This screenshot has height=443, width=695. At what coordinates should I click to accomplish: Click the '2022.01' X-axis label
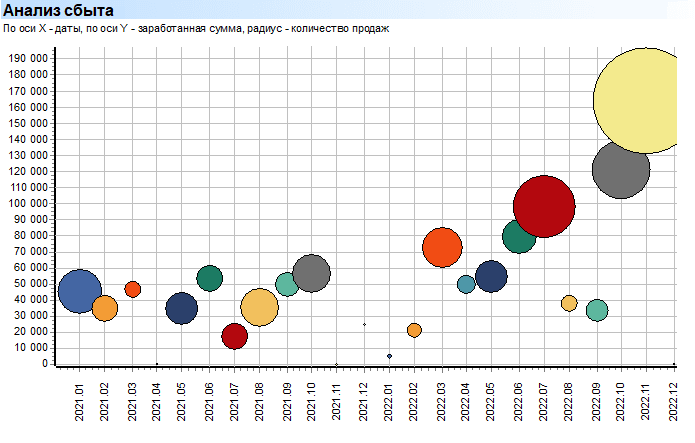pyautogui.click(x=389, y=402)
